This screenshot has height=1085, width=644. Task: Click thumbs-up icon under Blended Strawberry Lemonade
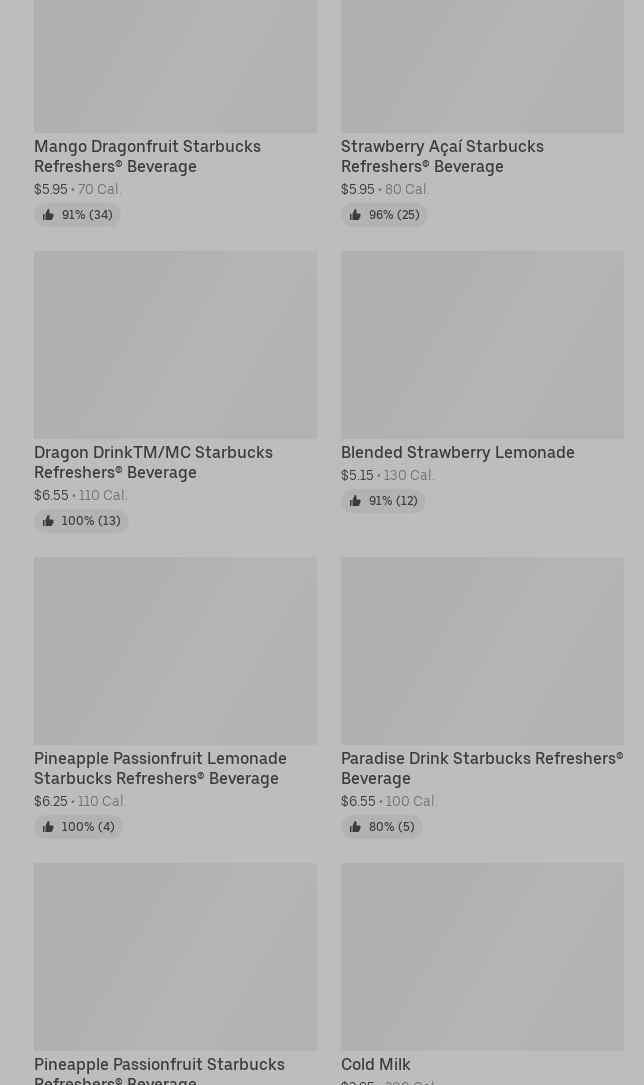tap(355, 501)
